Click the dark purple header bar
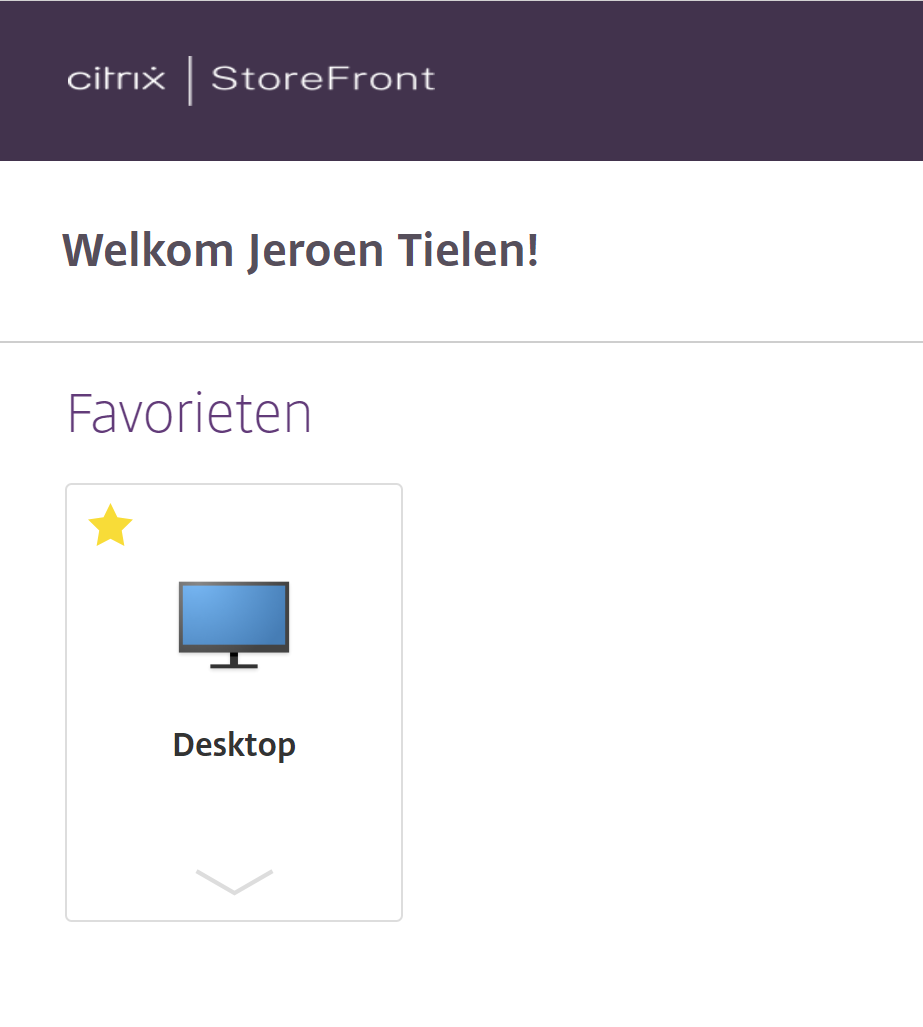Screen dimensions: 923x1027 [655, 80]
